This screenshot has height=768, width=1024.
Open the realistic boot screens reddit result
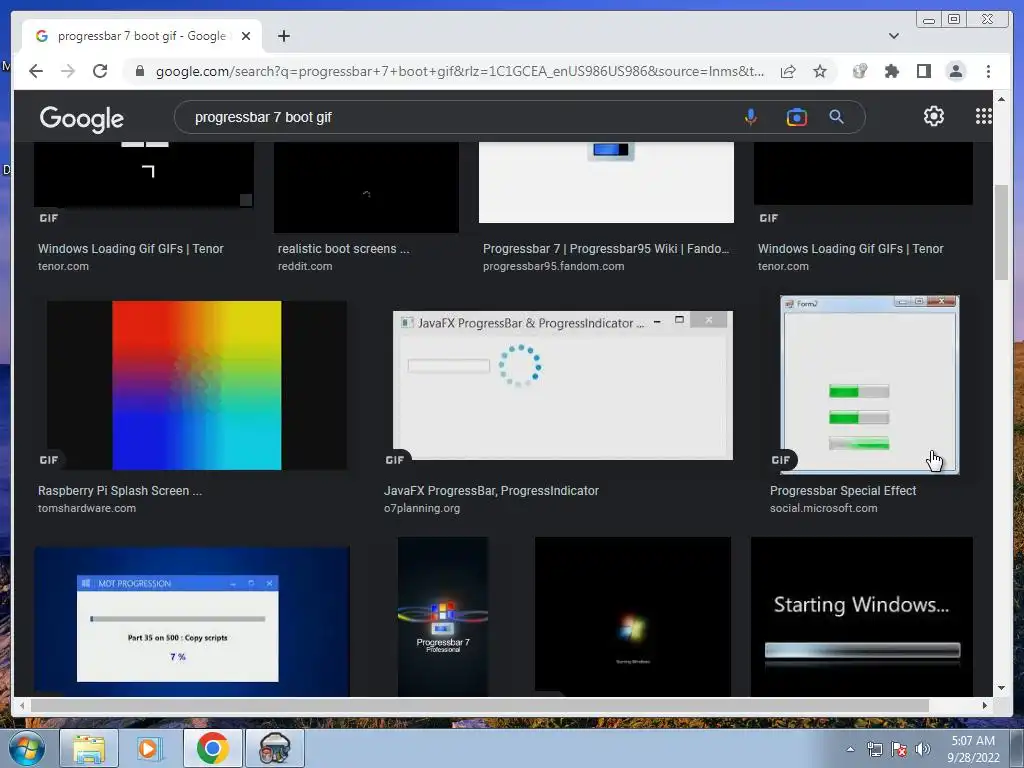pos(344,249)
